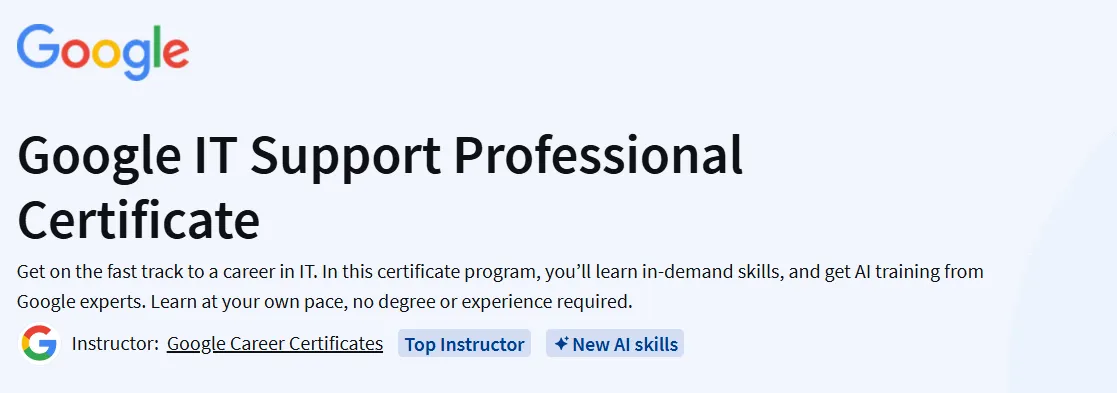Select the New AI skills badge
The image size is (1117, 393).
tap(615, 344)
